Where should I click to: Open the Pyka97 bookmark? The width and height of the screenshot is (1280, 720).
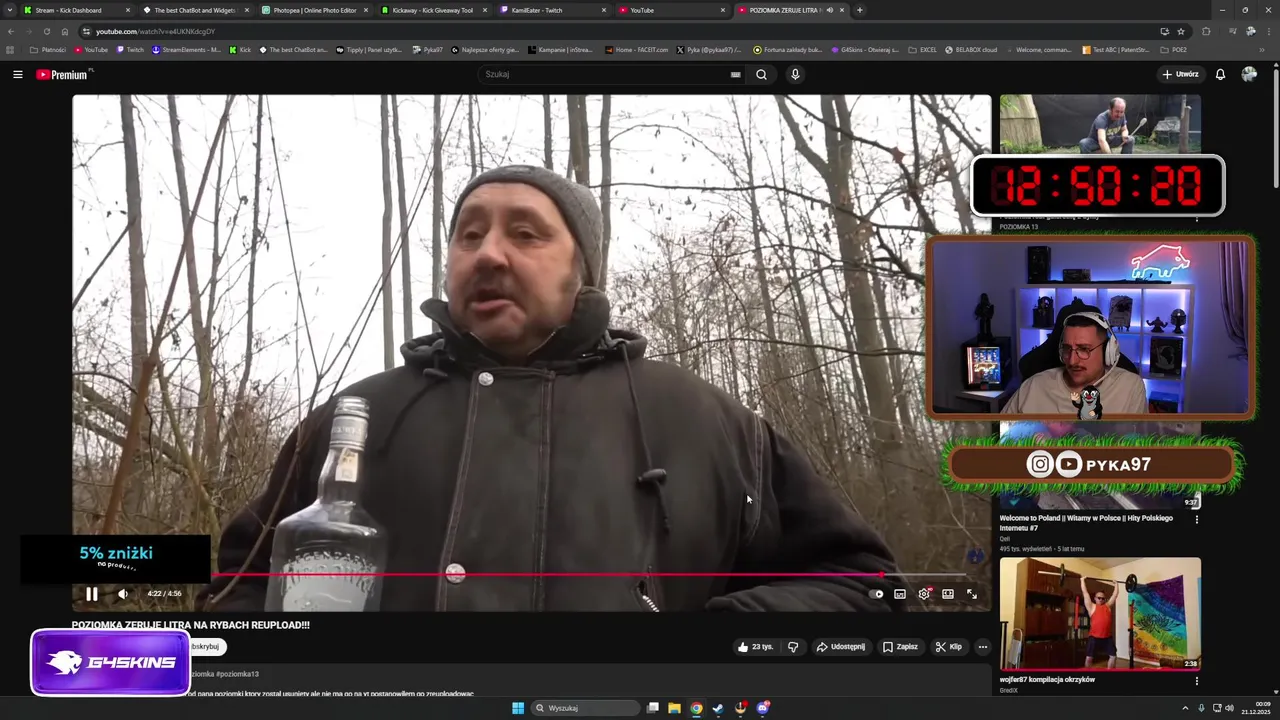point(427,49)
